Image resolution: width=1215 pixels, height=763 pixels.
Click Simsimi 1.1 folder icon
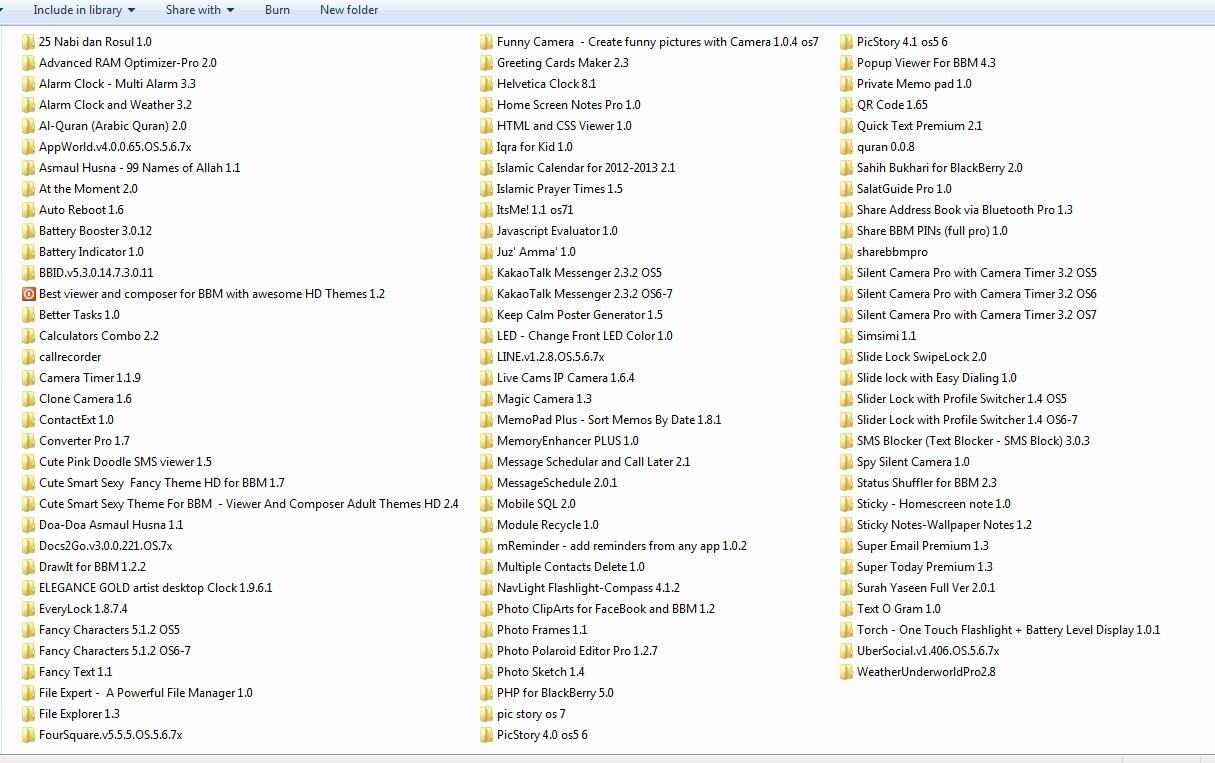pyautogui.click(x=846, y=336)
